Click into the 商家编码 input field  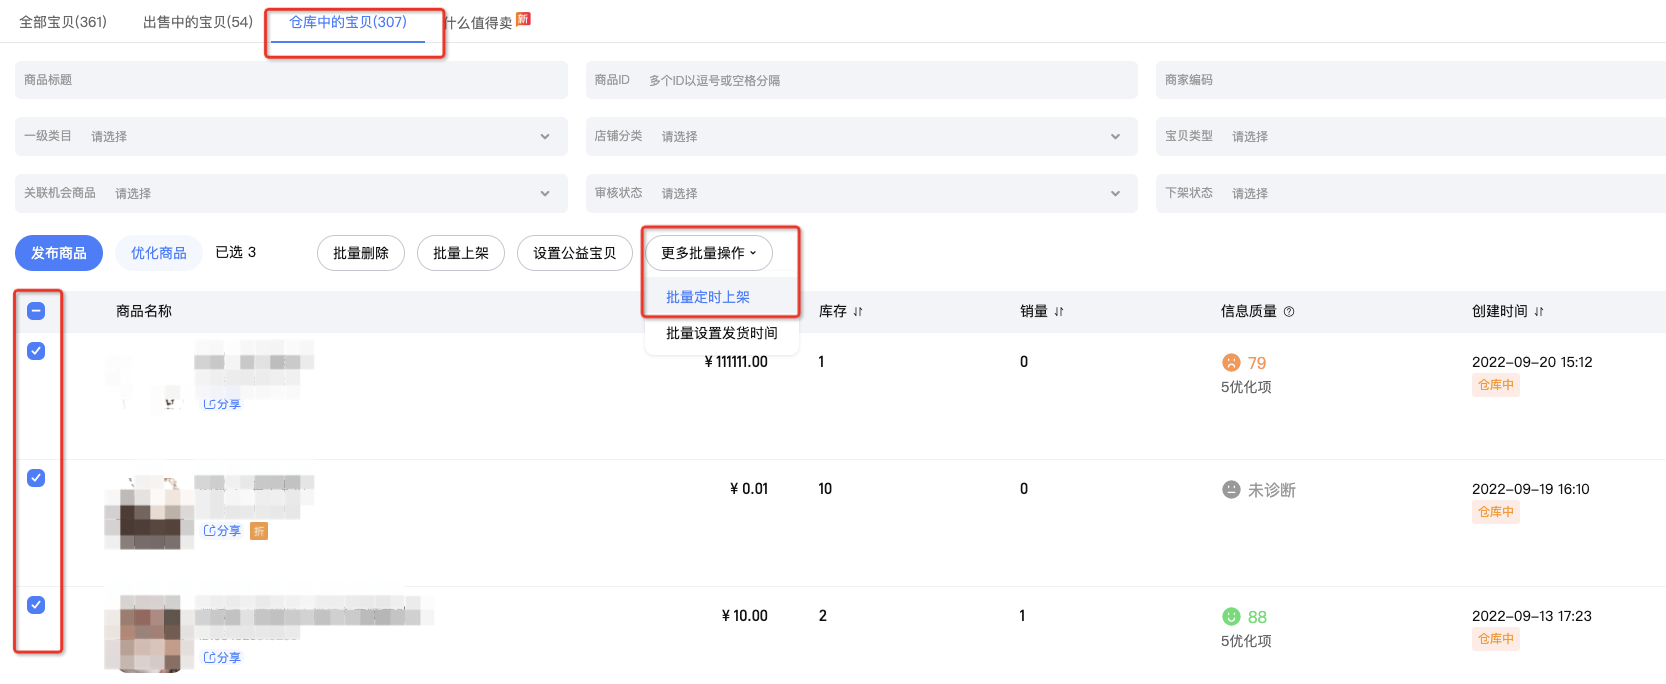pyautogui.click(x=1411, y=80)
